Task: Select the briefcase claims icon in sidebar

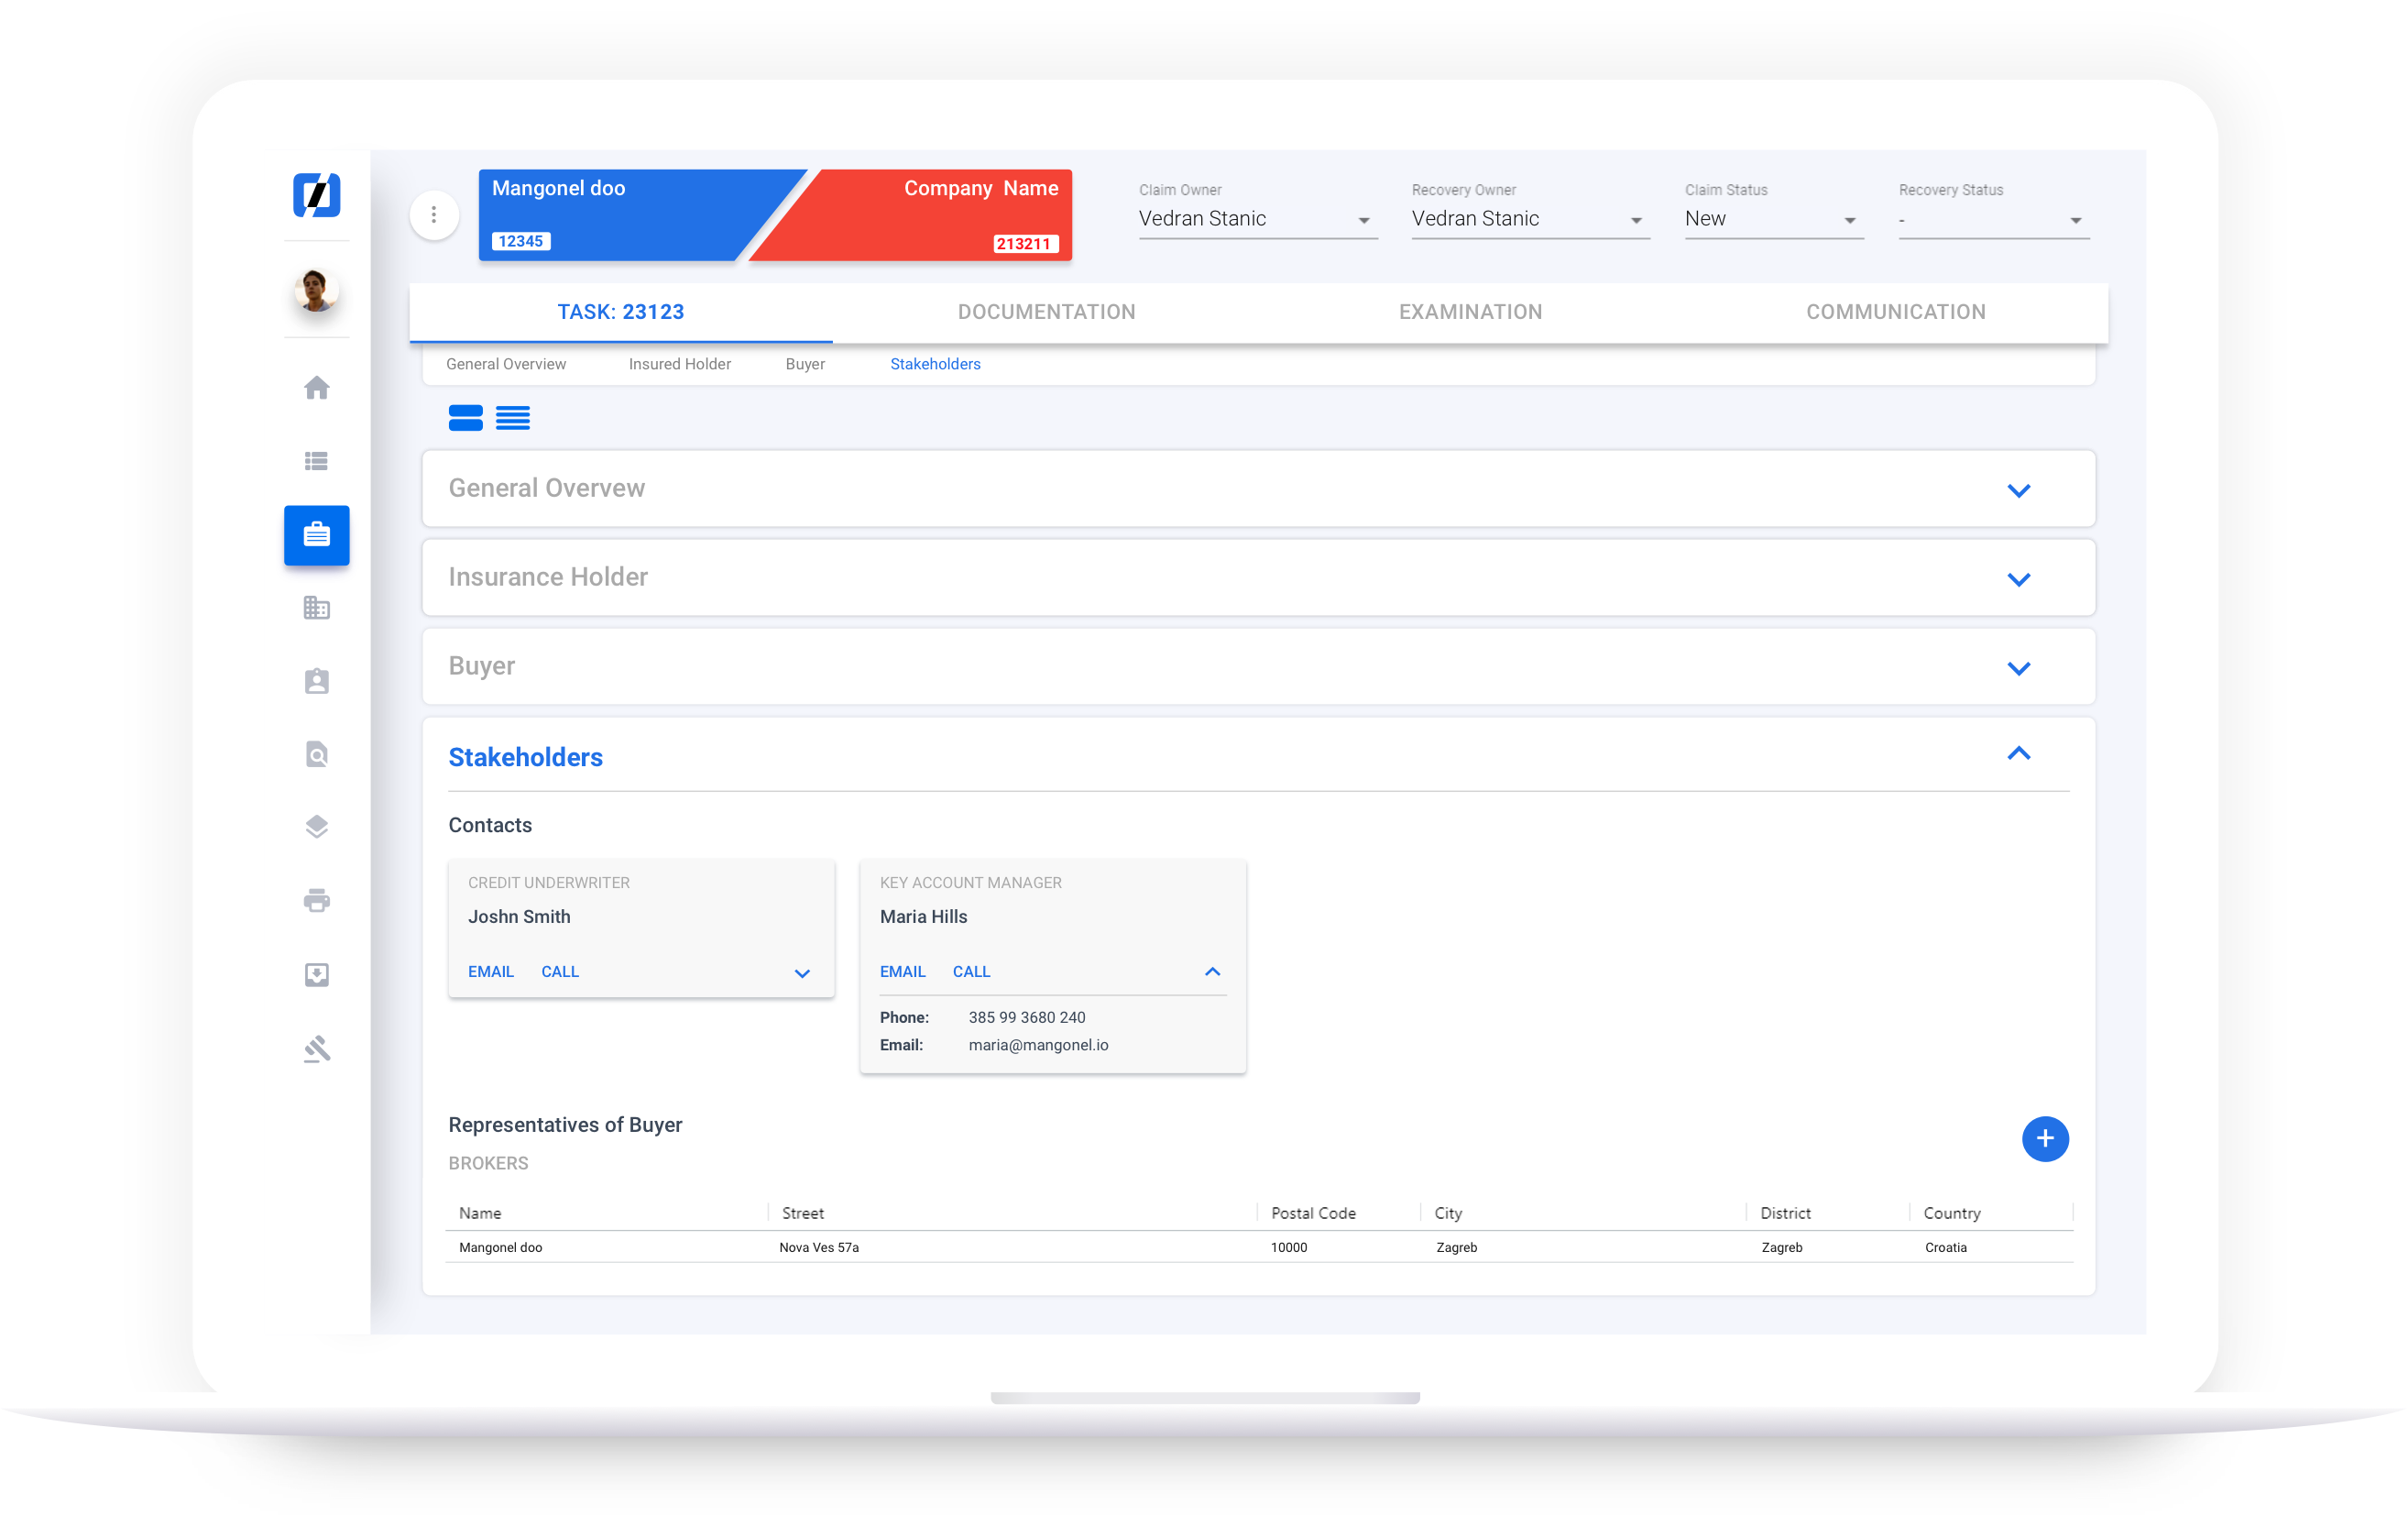Action: point(316,535)
